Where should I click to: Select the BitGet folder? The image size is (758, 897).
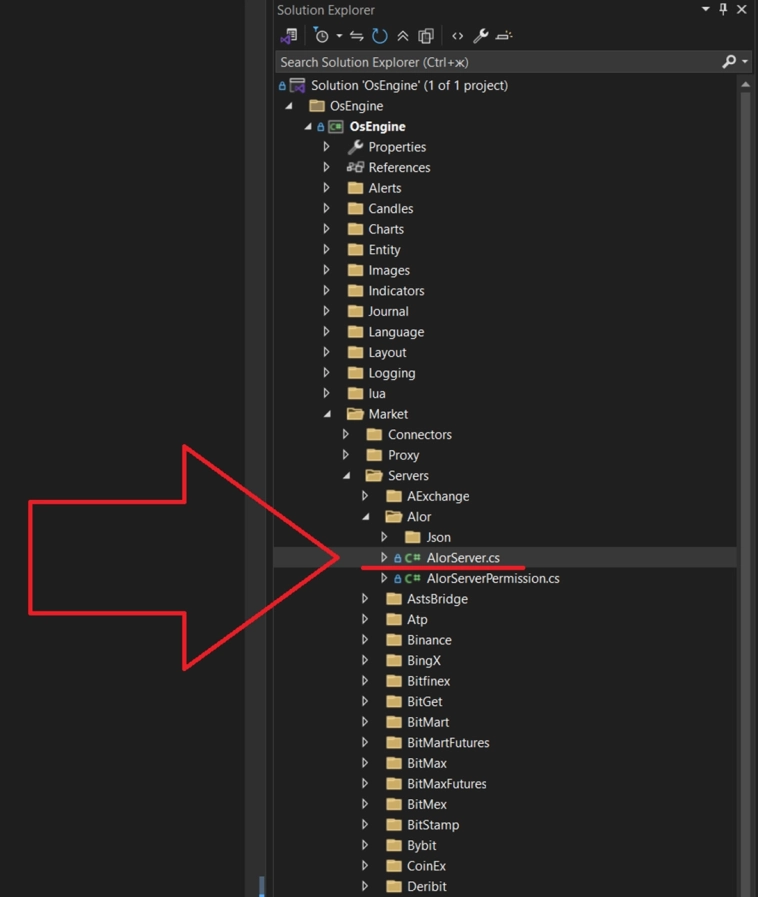[424, 702]
